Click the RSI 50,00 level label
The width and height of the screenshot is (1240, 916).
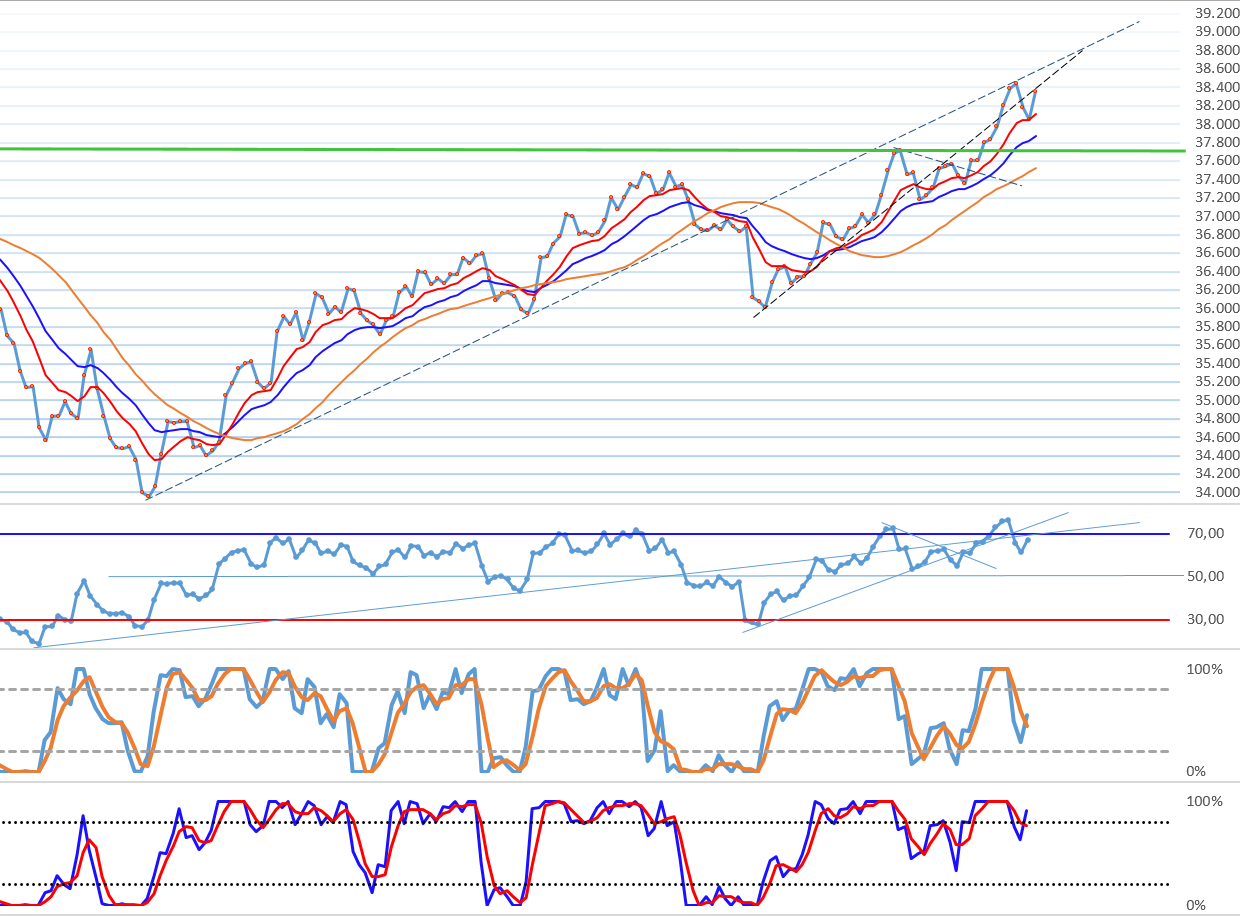click(1205, 576)
